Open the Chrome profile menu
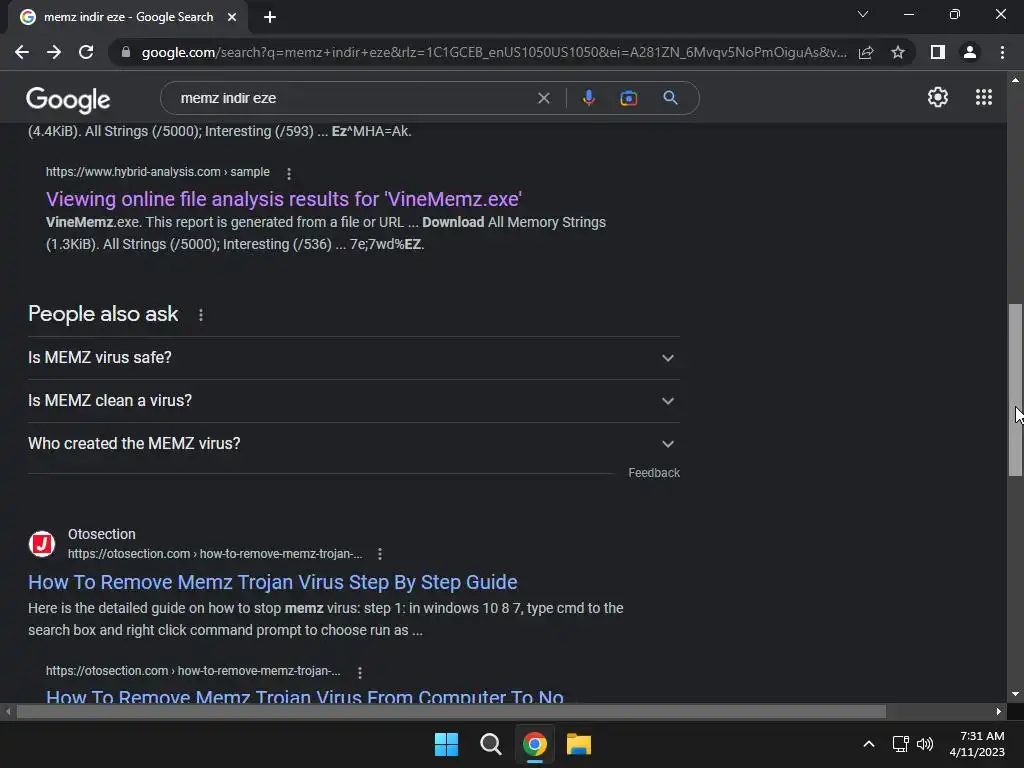The height and width of the screenshot is (768, 1024). (970, 52)
